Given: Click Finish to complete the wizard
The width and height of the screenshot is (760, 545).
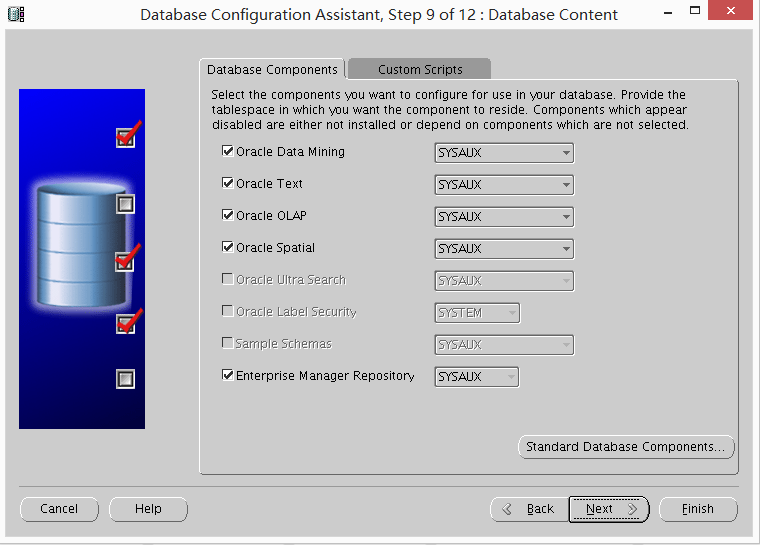Looking at the screenshot, I should [698, 509].
